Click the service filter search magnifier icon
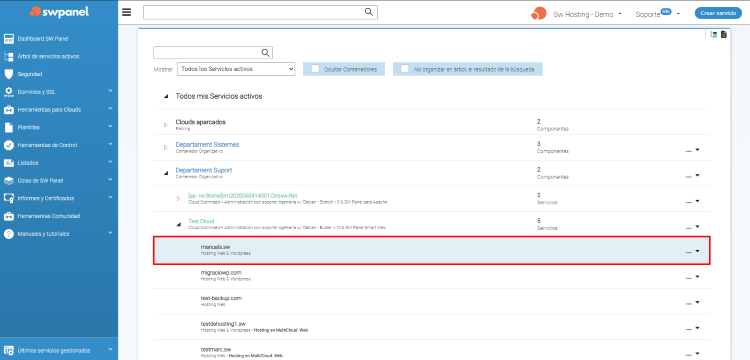750x360 pixels. click(265, 53)
